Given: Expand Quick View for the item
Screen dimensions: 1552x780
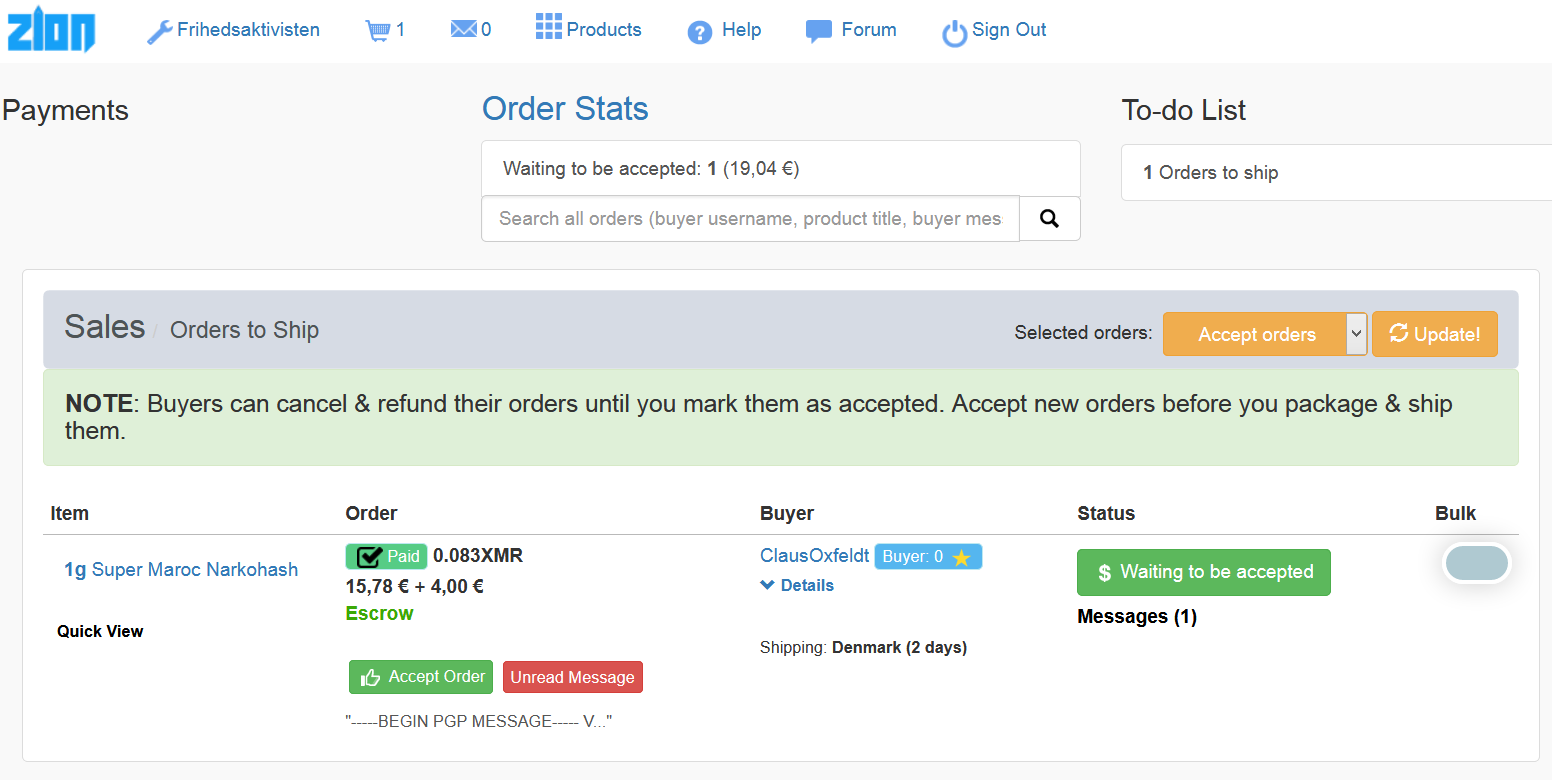Looking at the screenshot, I should (x=100, y=631).
